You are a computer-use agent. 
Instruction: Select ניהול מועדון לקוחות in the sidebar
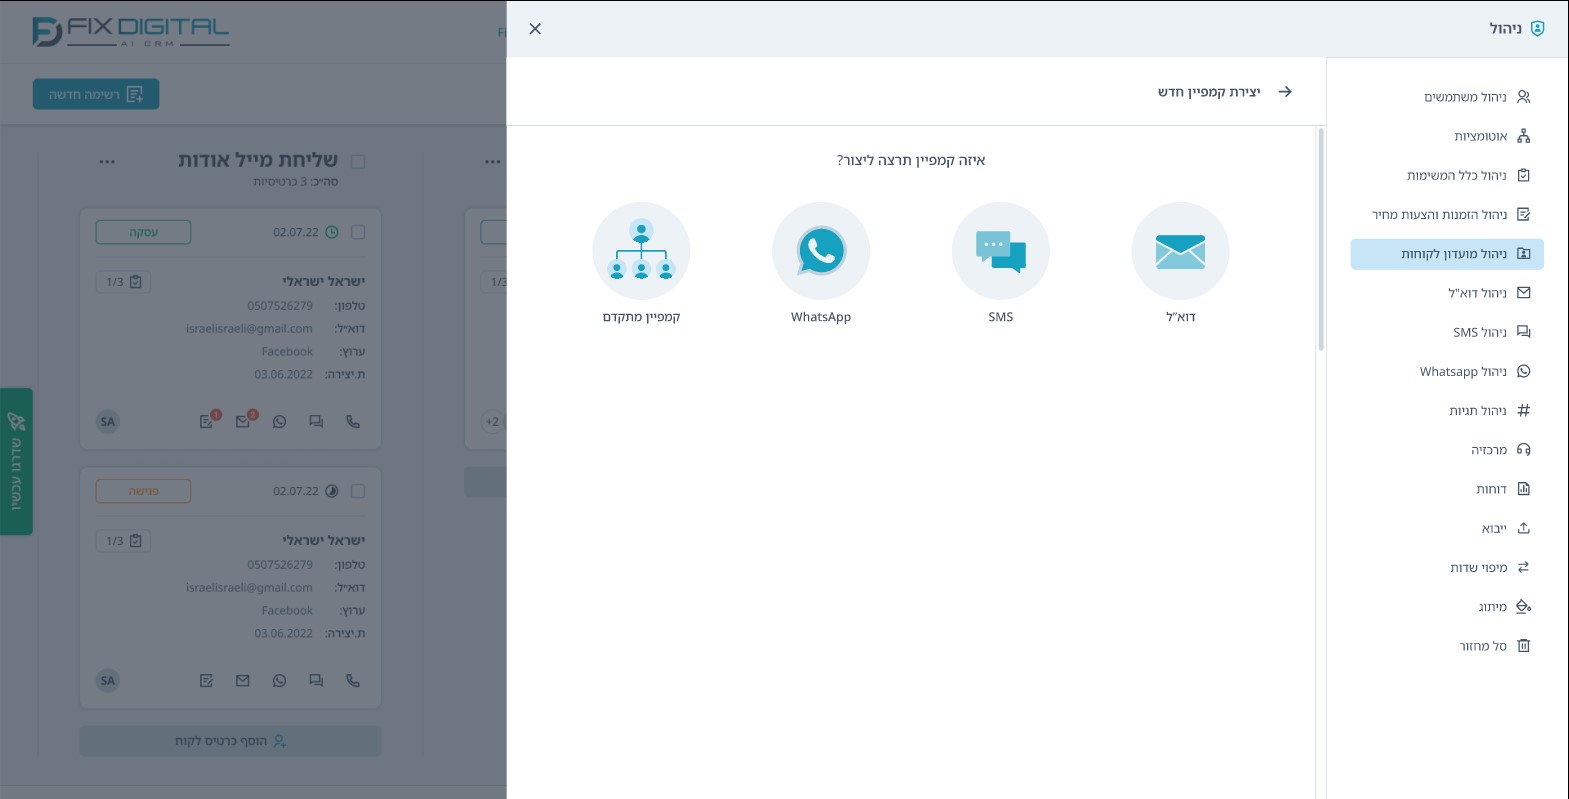pyautogui.click(x=1447, y=254)
